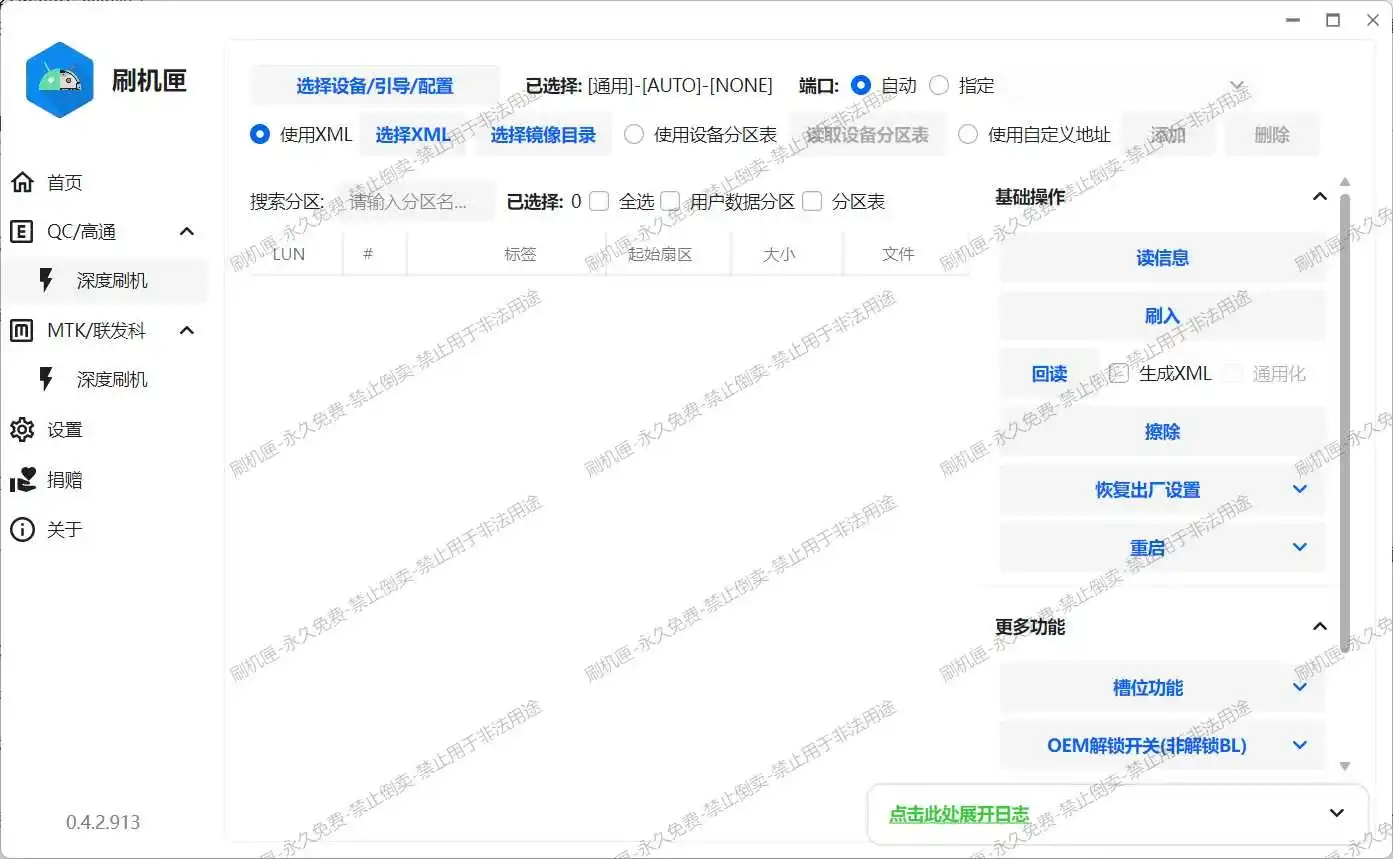Click the 选择设备/引导/配置 button
Image resolution: width=1393 pixels, height=859 pixels.
[374, 86]
